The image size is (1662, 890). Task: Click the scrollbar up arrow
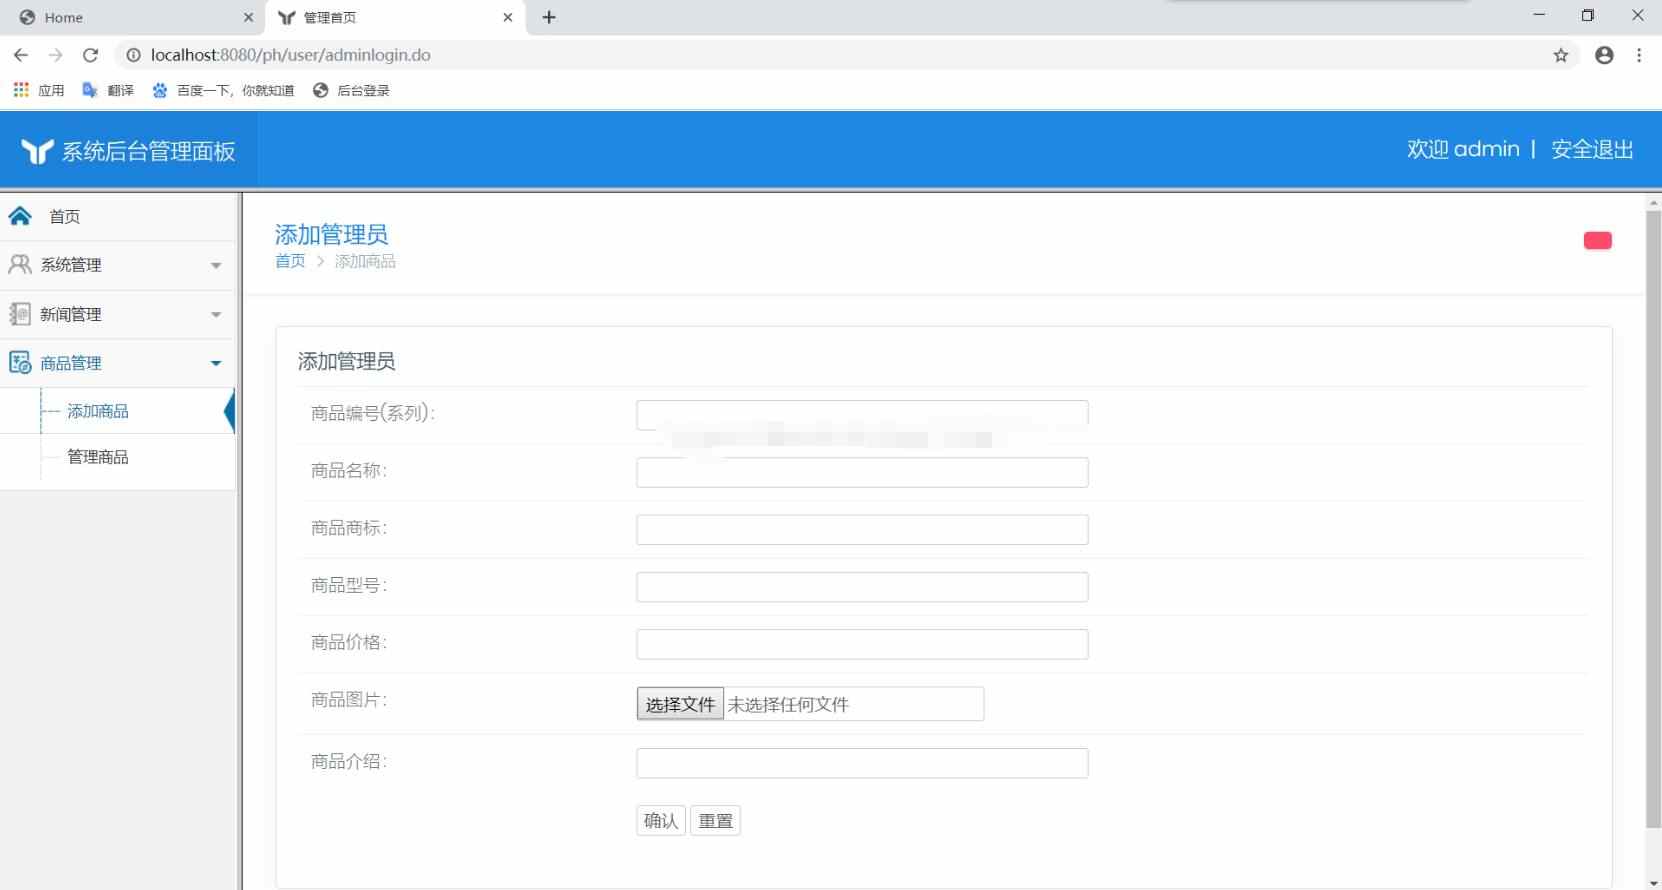(1653, 203)
